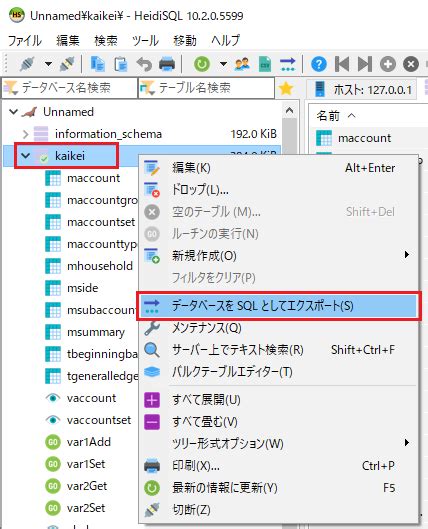Choose データベースを SQL としてエクスポート(S)
Viewport: 428px width, 529px height.
pos(279,306)
